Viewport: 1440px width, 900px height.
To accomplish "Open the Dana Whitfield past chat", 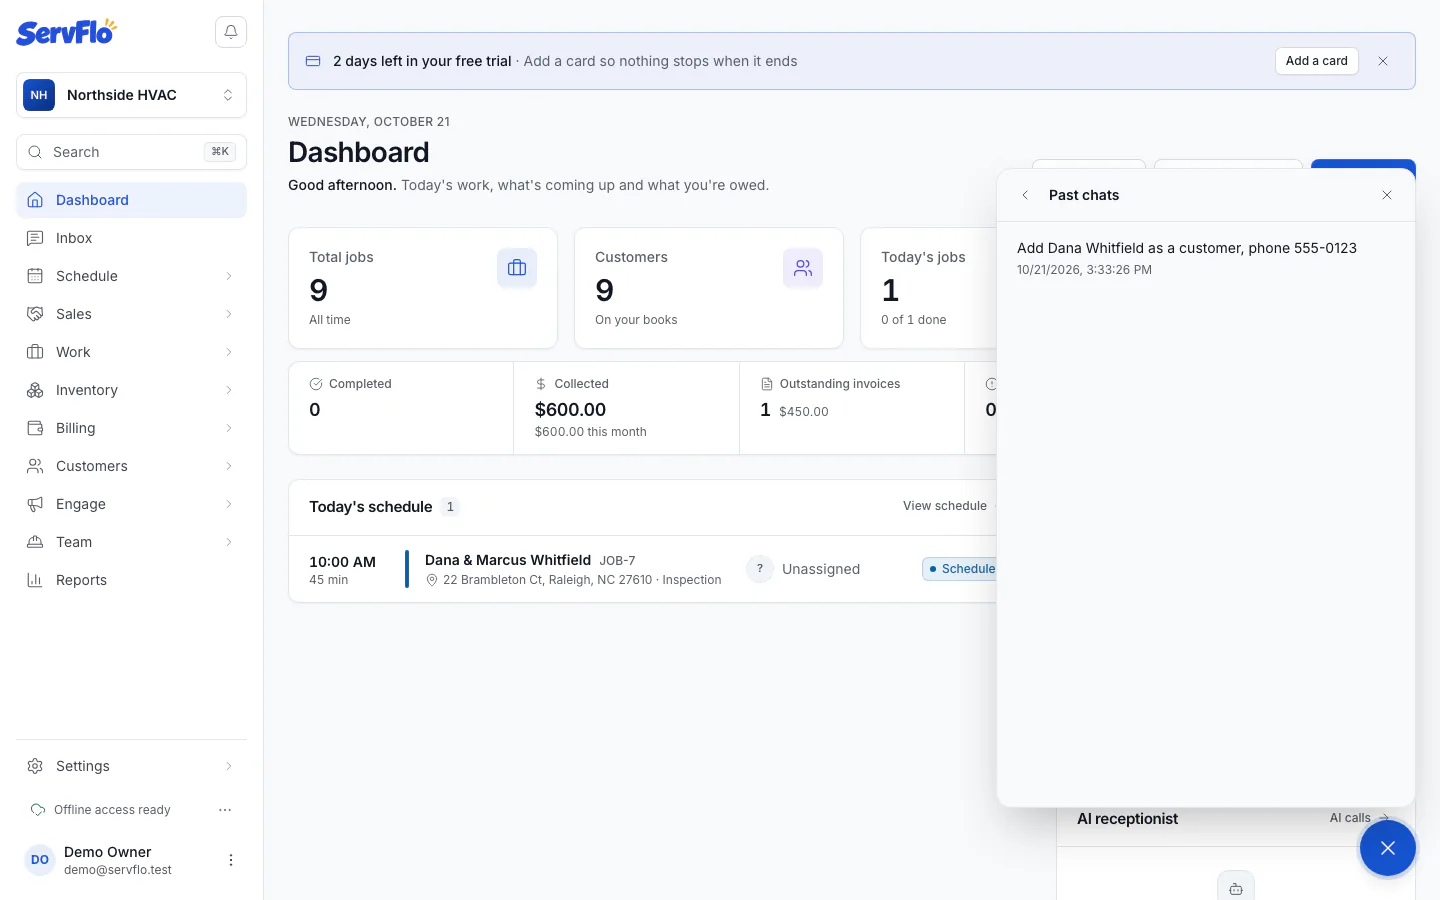I will point(1206,258).
